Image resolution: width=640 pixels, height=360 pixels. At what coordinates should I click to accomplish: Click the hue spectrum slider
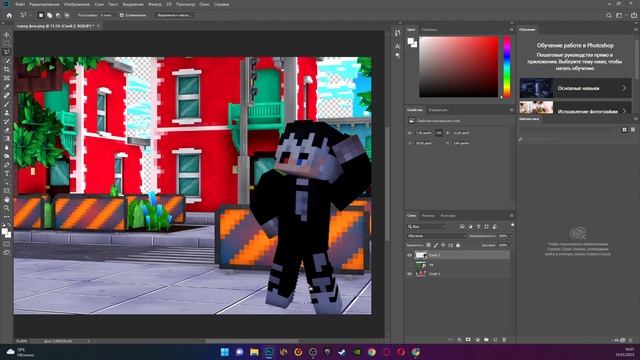[x=507, y=67]
